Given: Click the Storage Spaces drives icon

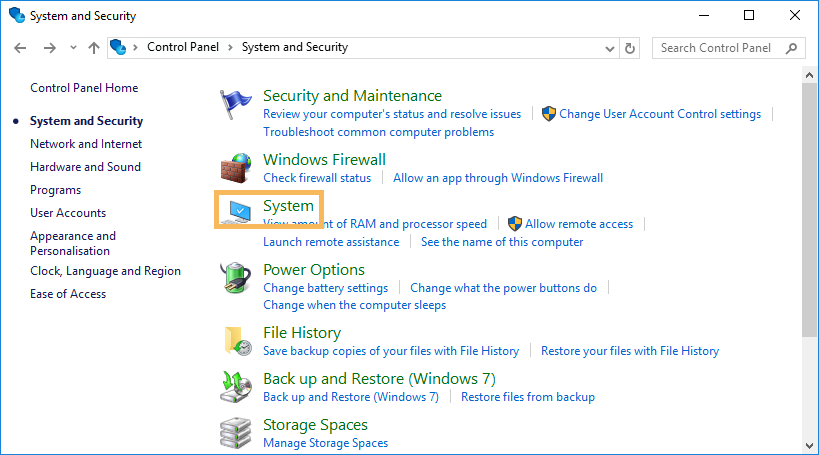Looking at the screenshot, I should click(237, 433).
